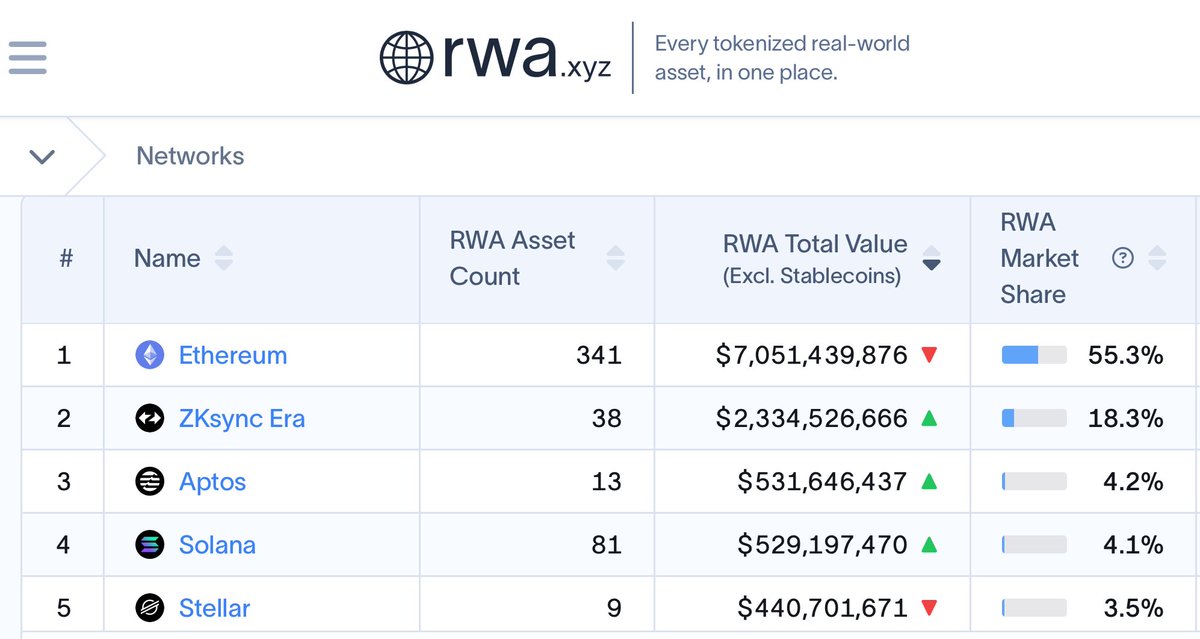
Task: Click Solana's green up trend arrow
Action: 929,544
